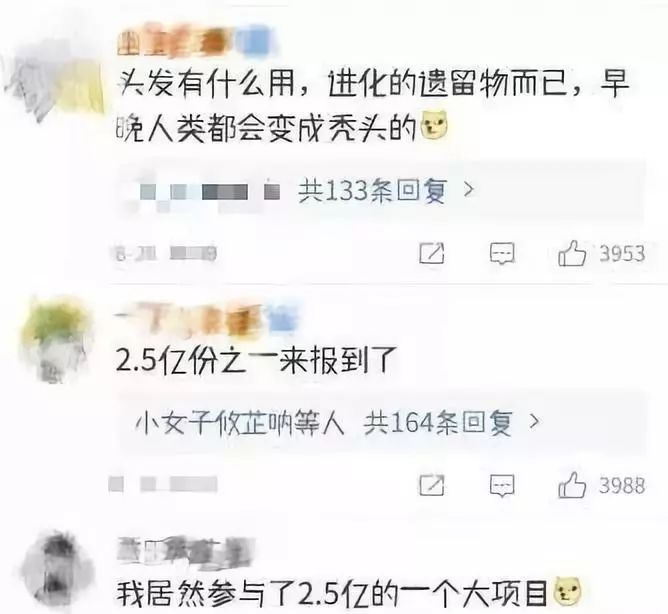Open first commenter's avatar

pyautogui.click(x=55, y=83)
